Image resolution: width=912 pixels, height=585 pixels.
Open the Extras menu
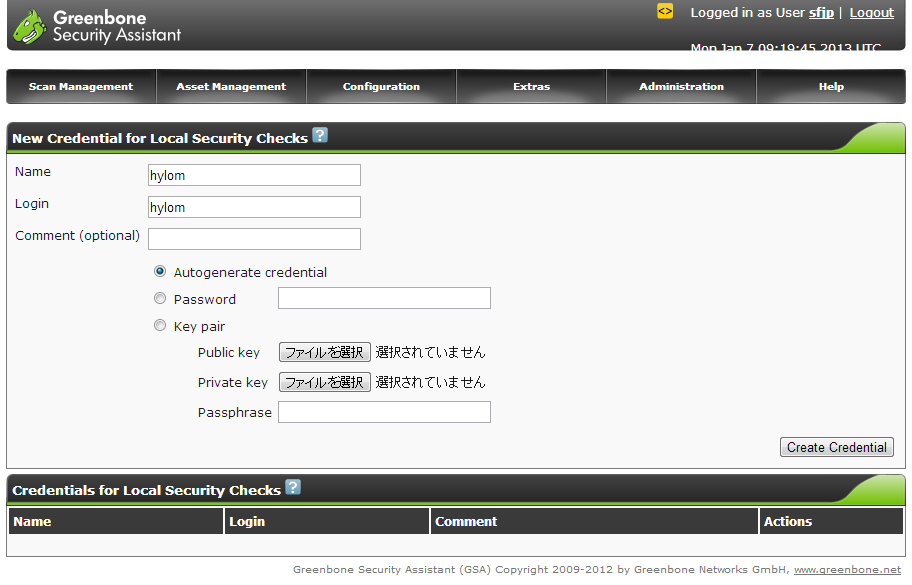(x=531, y=87)
